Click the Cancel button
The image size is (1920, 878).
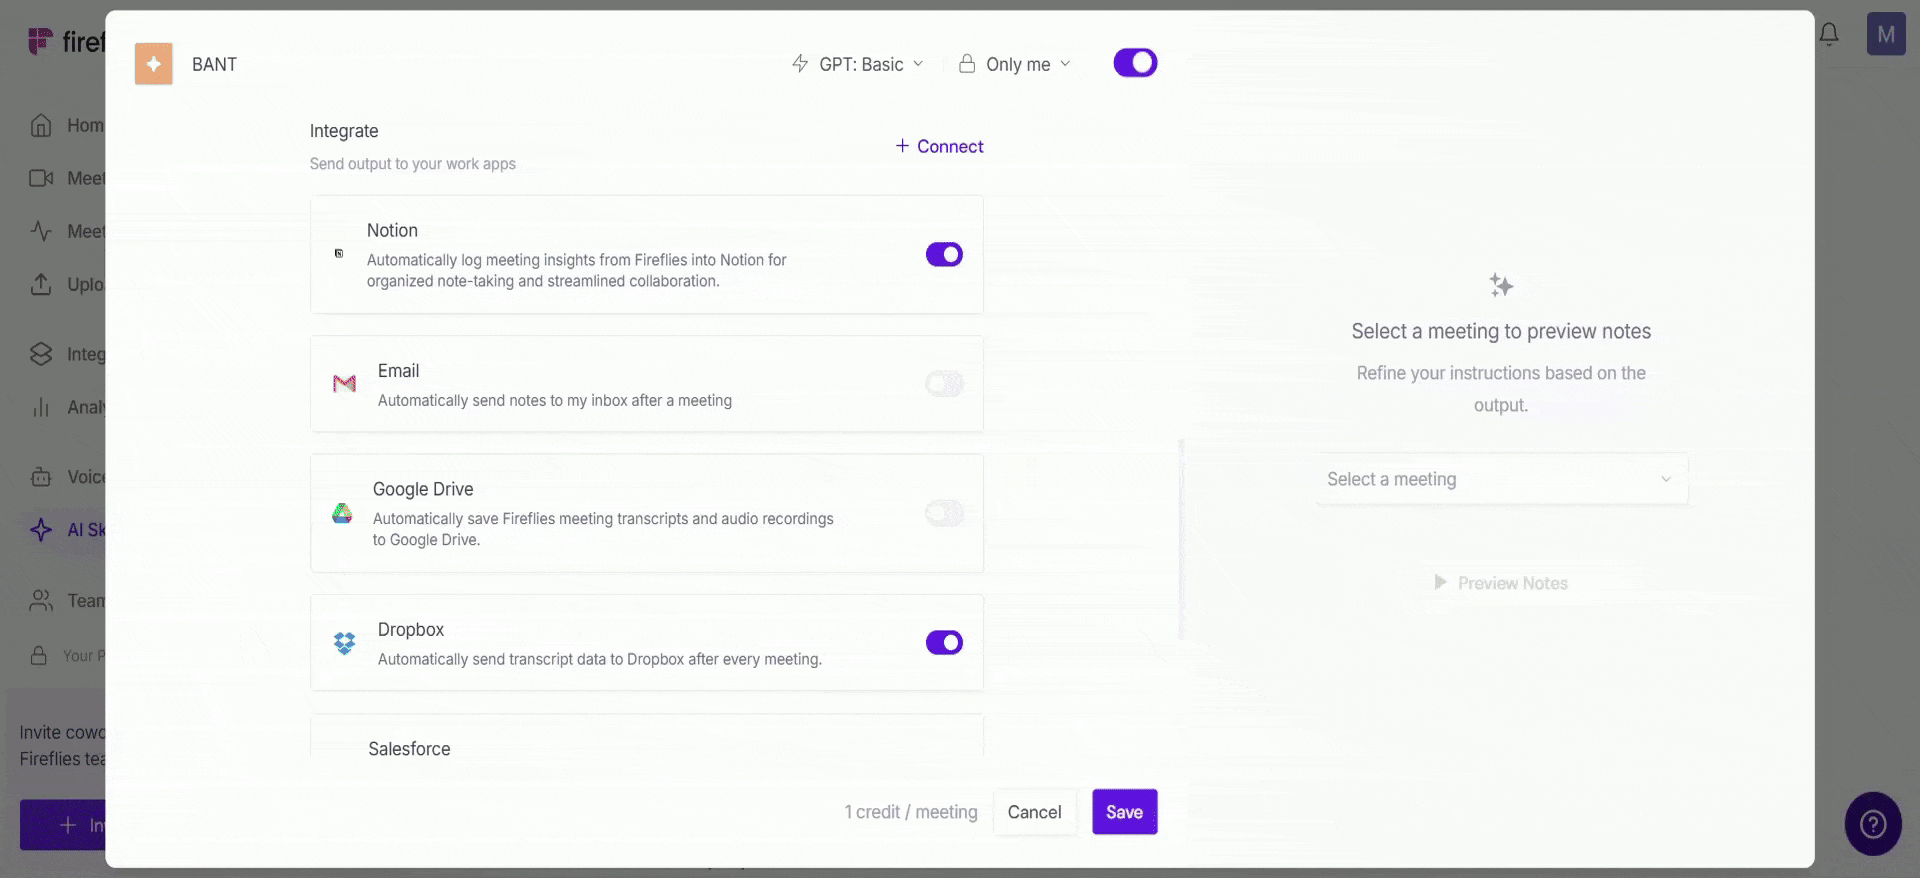pyautogui.click(x=1034, y=812)
